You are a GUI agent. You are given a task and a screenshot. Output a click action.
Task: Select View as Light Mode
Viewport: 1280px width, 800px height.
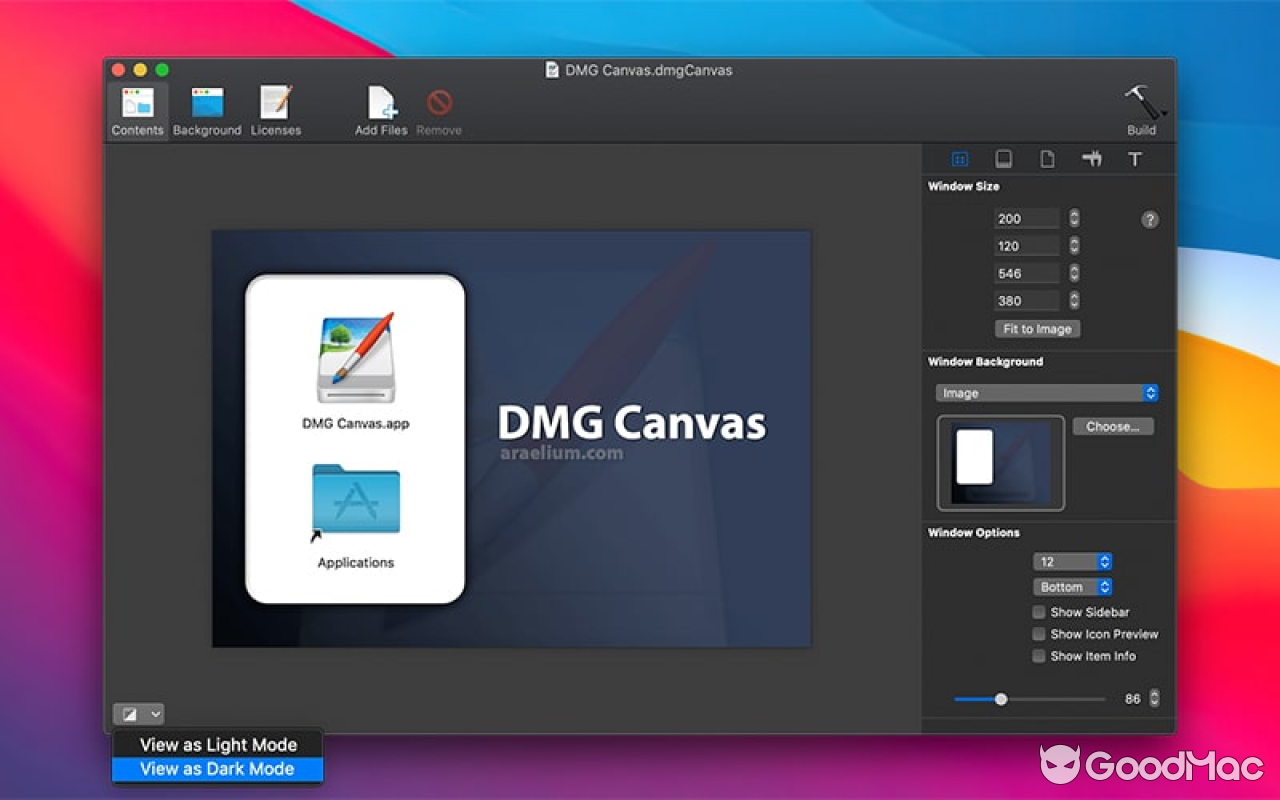(x=218, y=744)
